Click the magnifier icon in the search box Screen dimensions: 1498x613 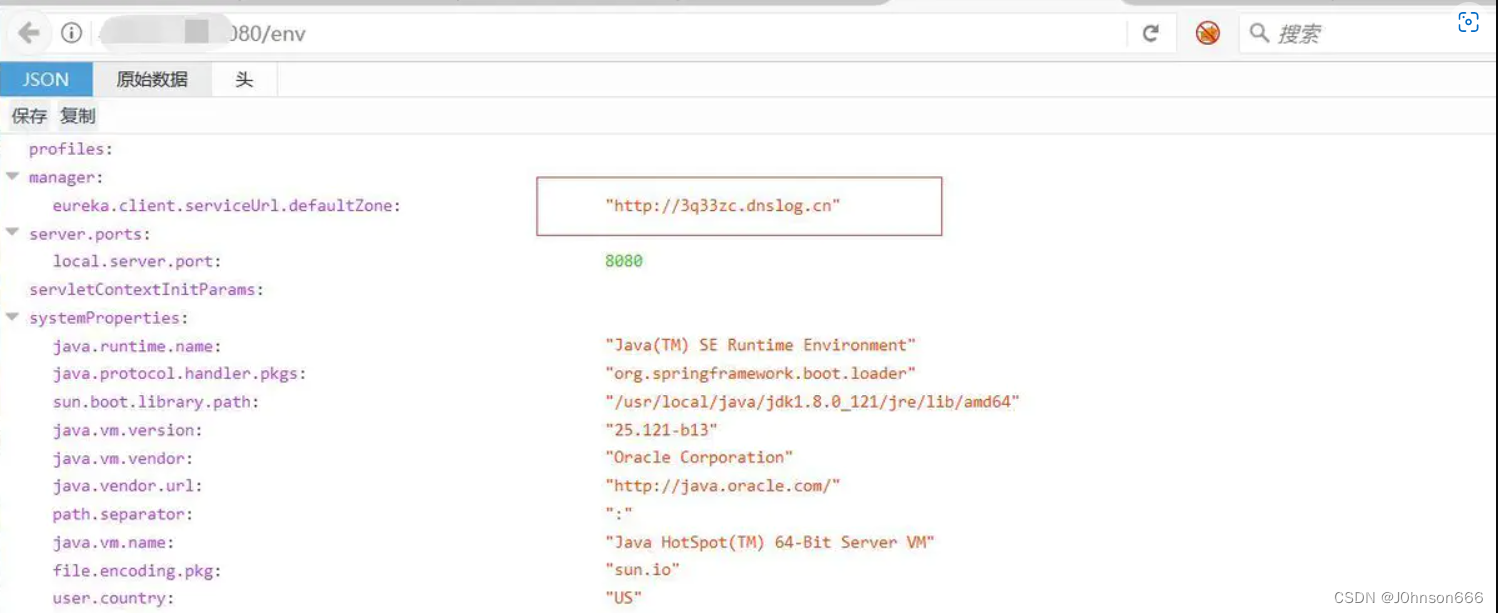click(x=1258, y=32)
